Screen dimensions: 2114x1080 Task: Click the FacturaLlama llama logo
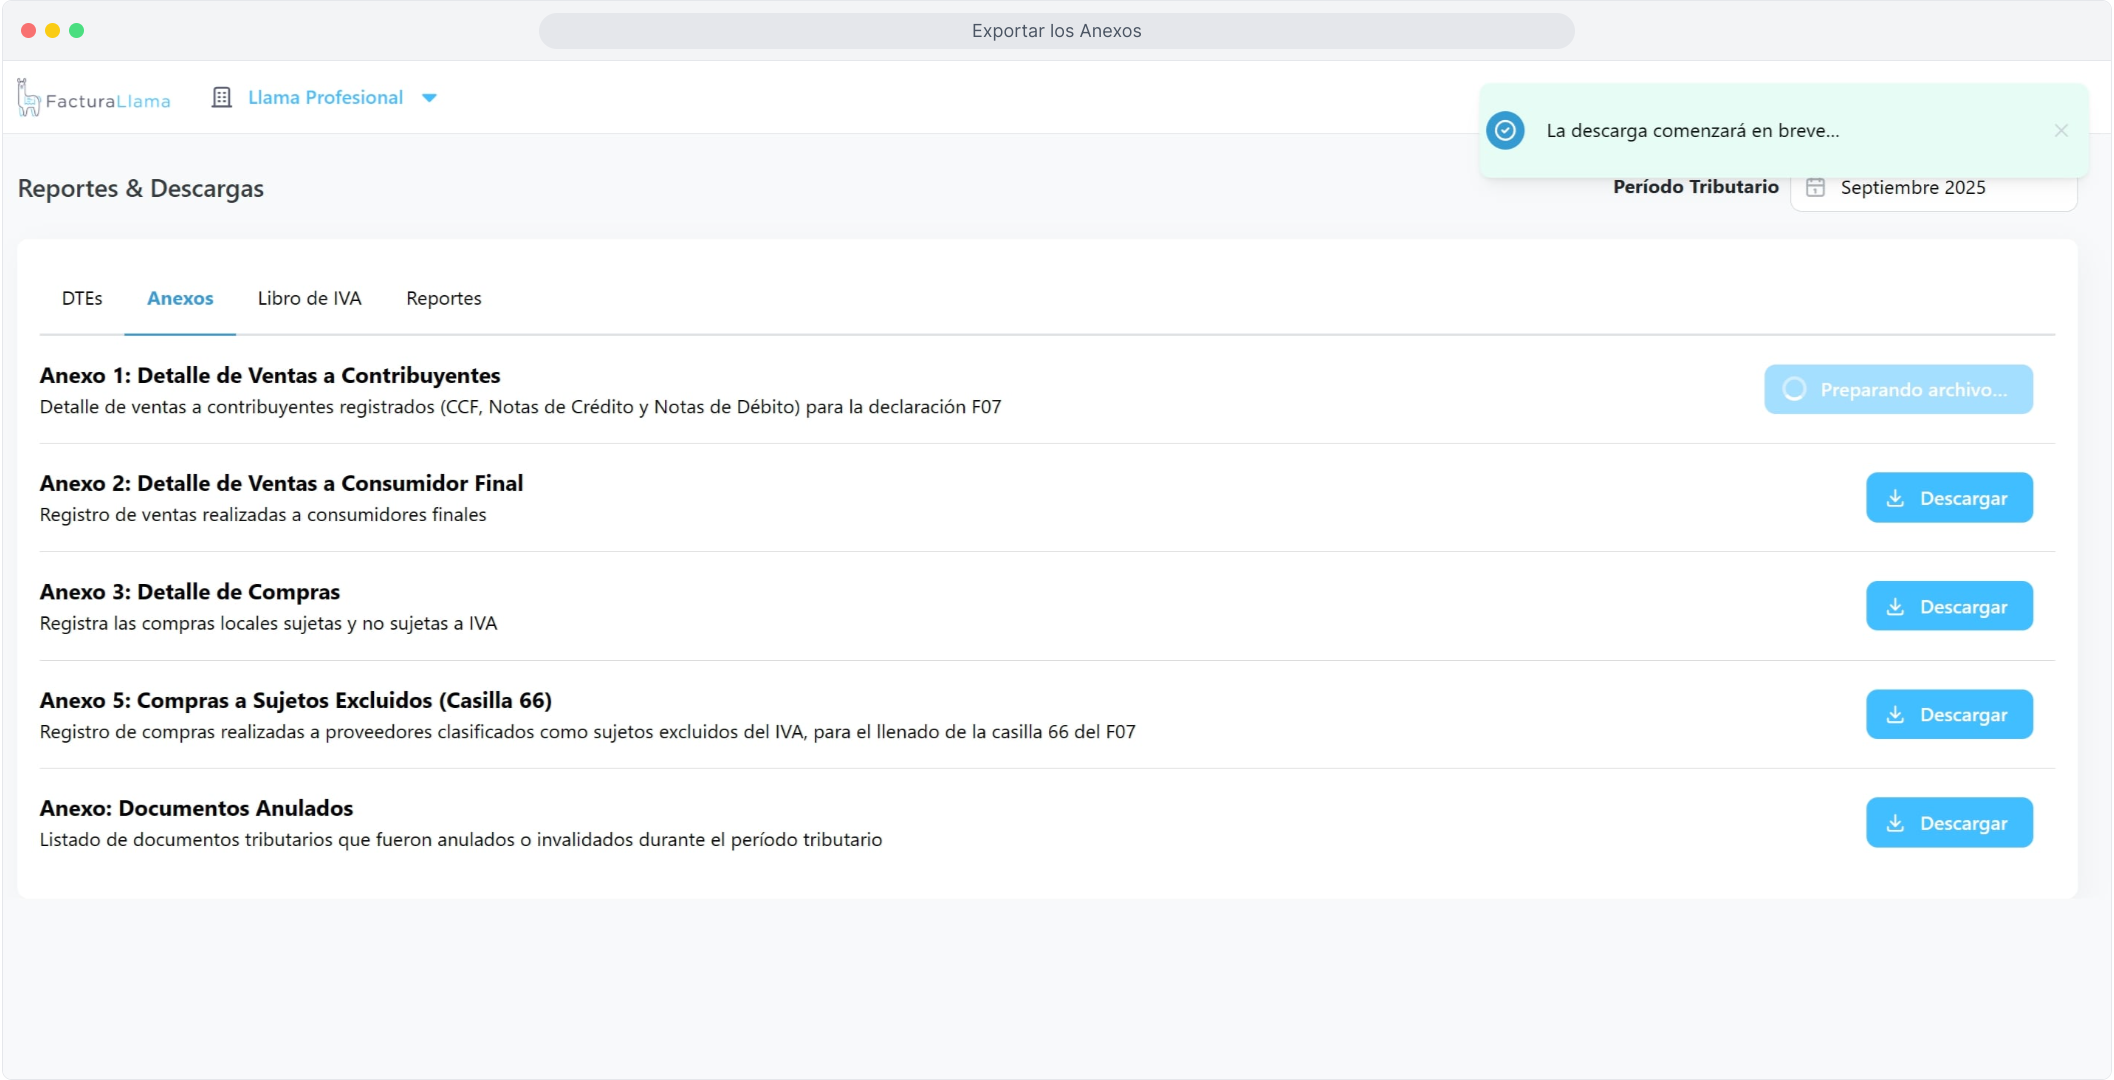click(29, 98)
